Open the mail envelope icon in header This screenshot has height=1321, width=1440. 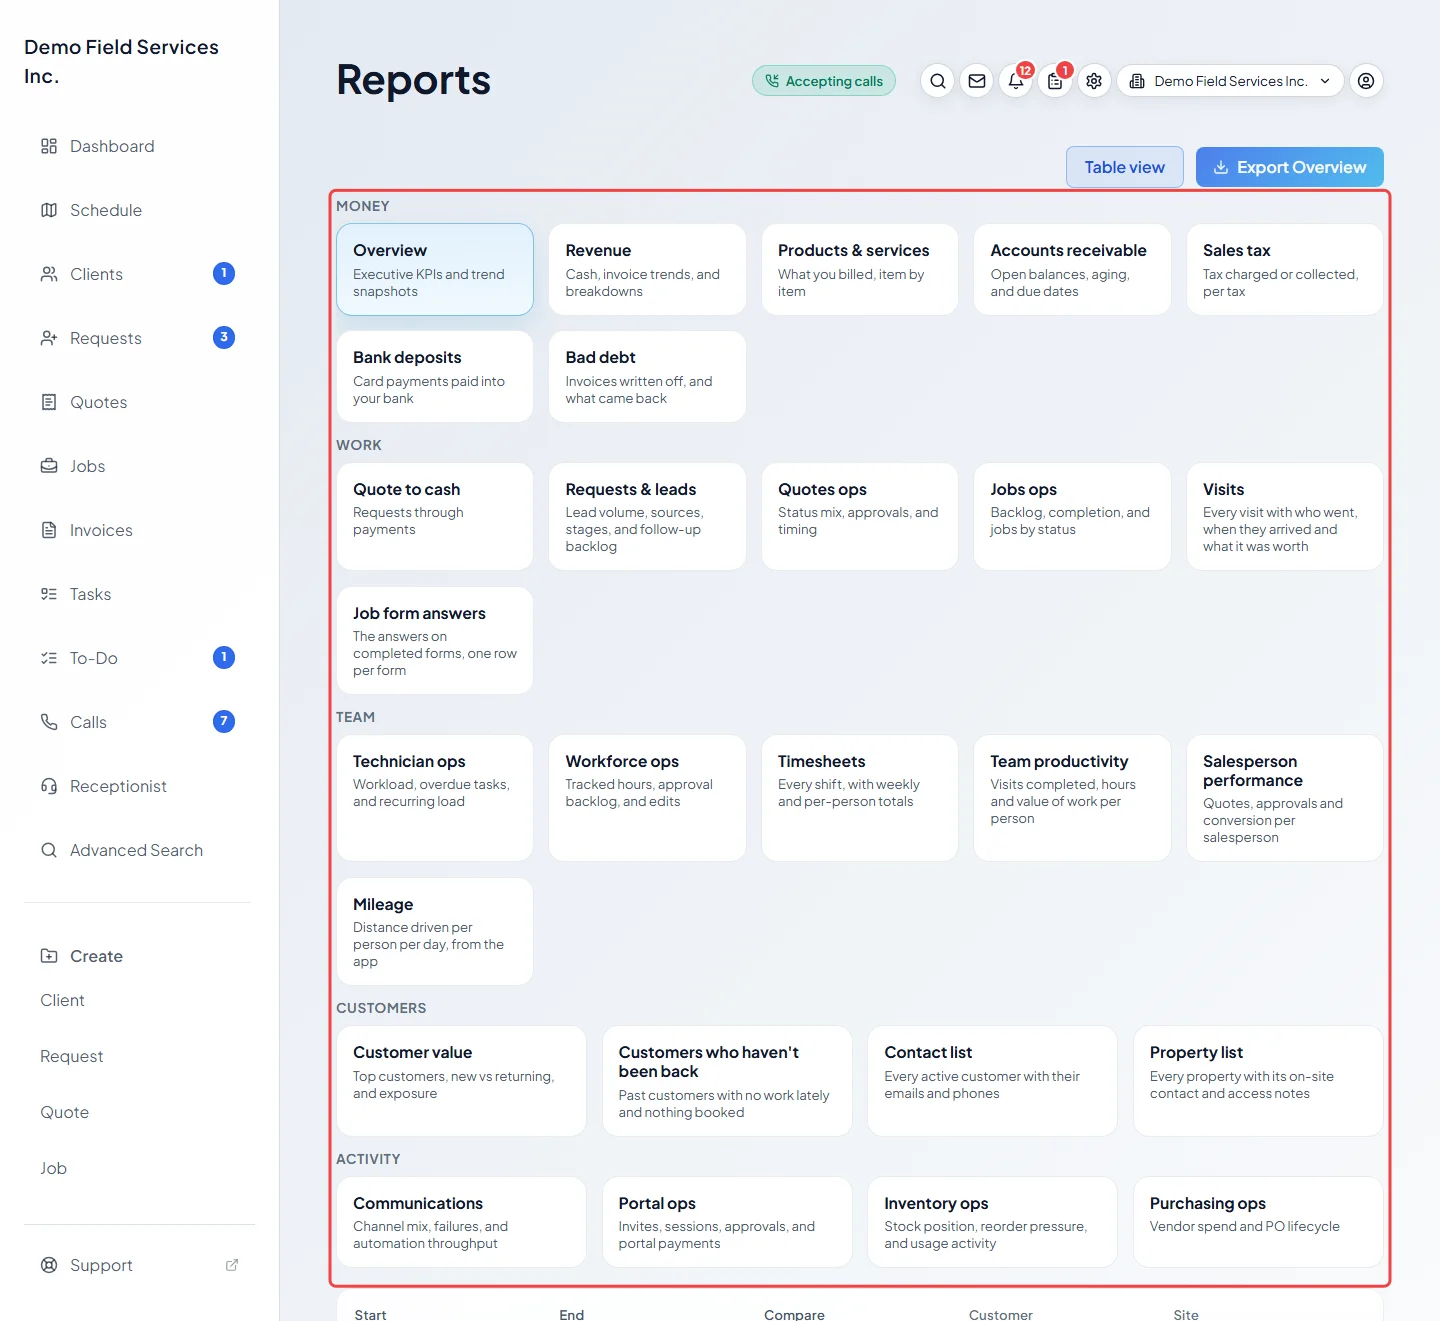(x=977, y=81)
